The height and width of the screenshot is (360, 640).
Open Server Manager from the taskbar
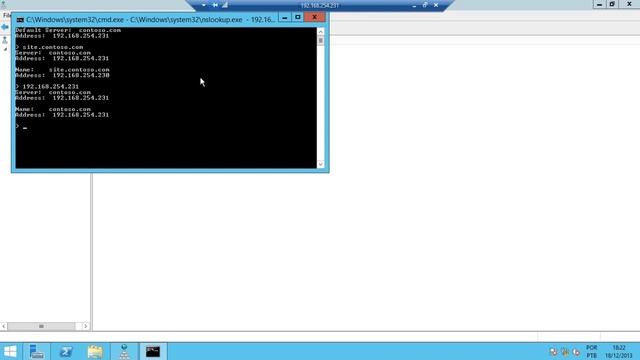[36, 351]
